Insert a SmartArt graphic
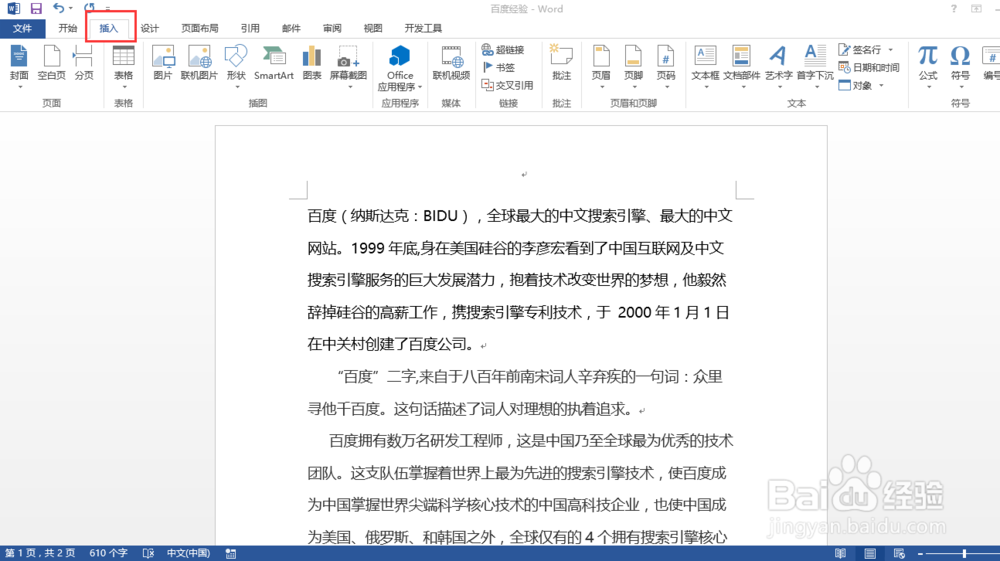The height and width of the screenshot is (561, 1000). click(274, 63)
